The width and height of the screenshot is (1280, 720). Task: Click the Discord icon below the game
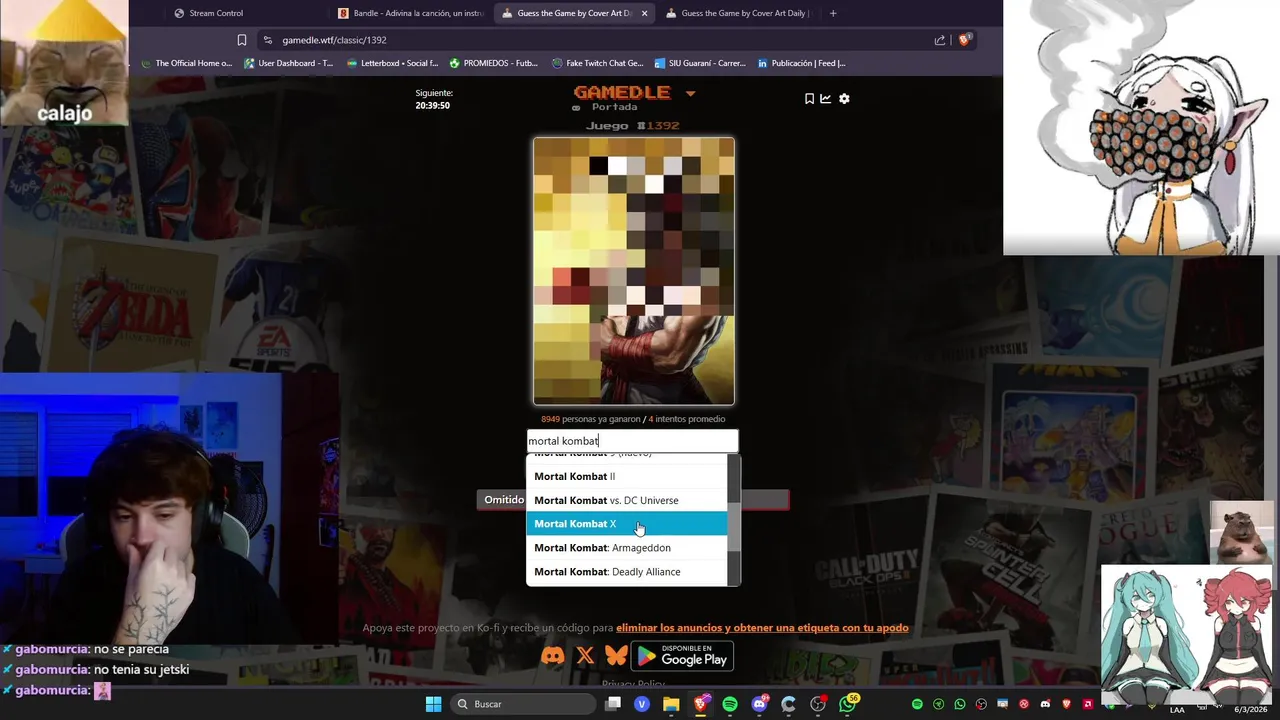pyautogui.click(x=552, y=656)
